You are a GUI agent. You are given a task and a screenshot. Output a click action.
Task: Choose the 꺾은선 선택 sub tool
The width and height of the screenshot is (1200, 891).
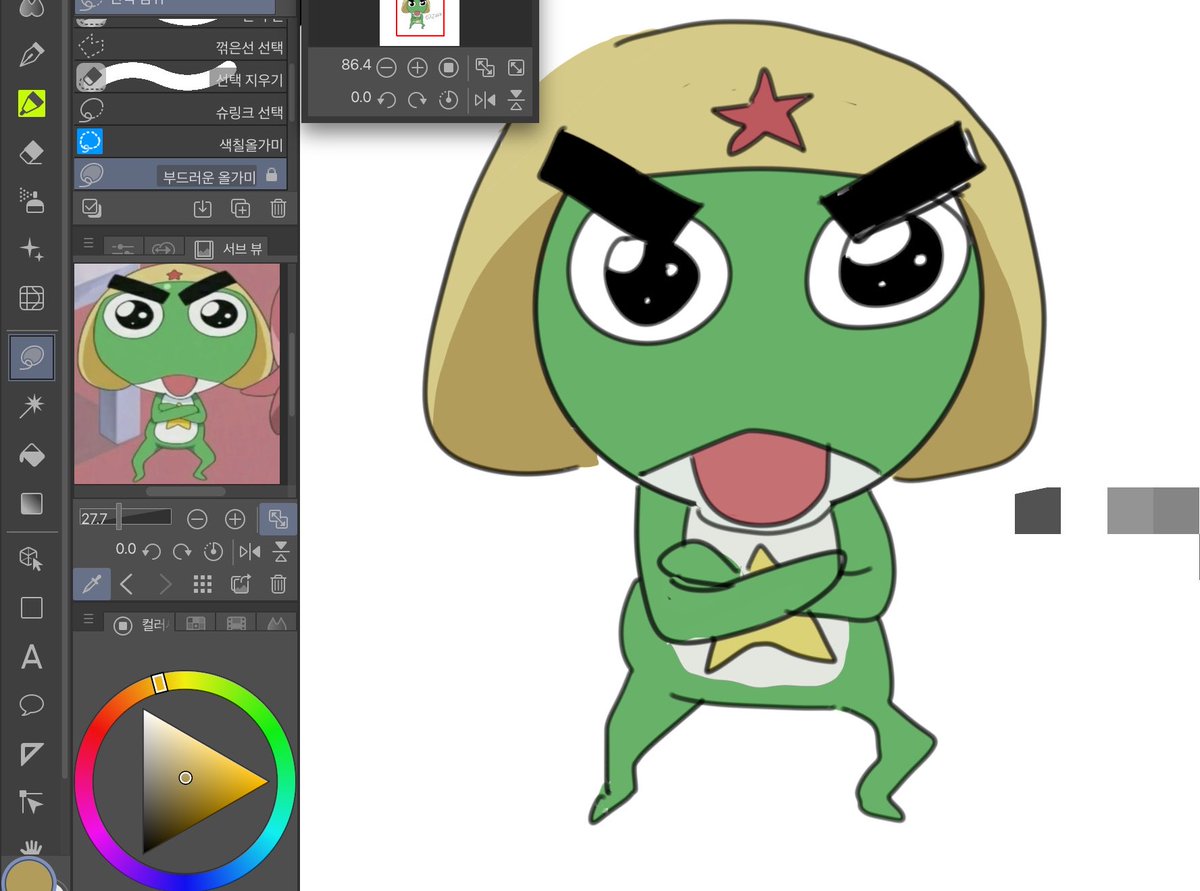point(181,46)
